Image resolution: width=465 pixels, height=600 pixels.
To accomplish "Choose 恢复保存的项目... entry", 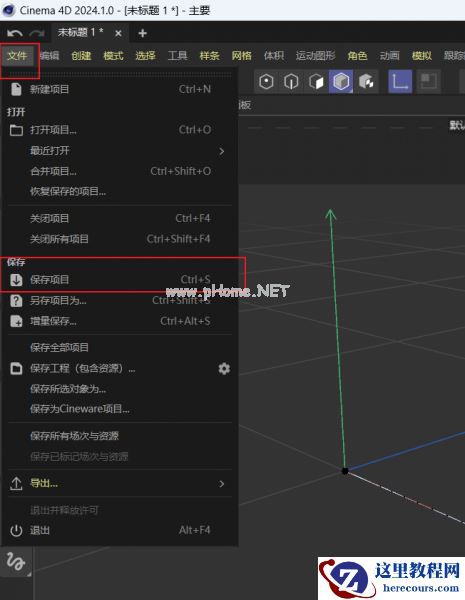I will [119, 191].
